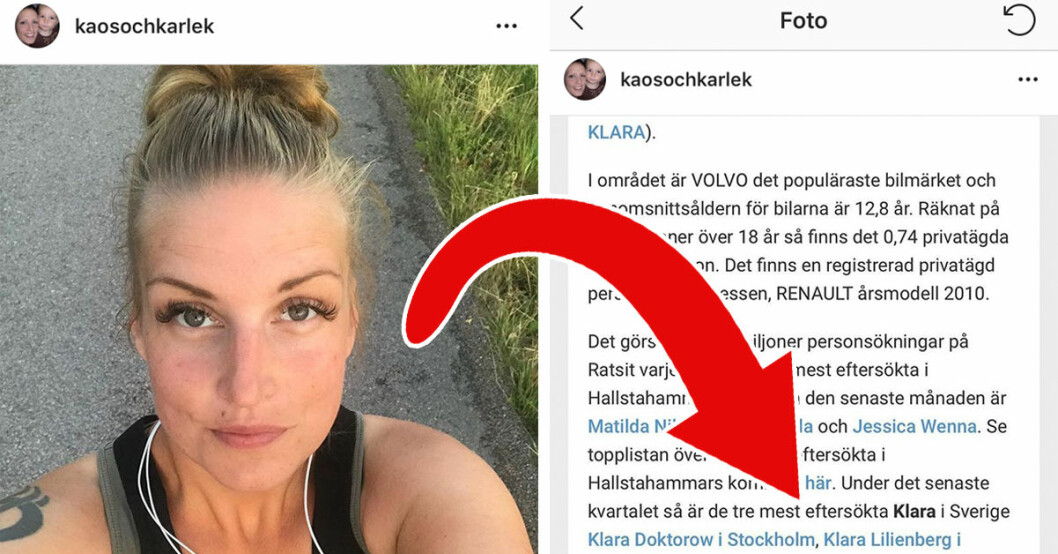
Task: Open the three-dot menu on right post
Action: [x=1028, y=80]
